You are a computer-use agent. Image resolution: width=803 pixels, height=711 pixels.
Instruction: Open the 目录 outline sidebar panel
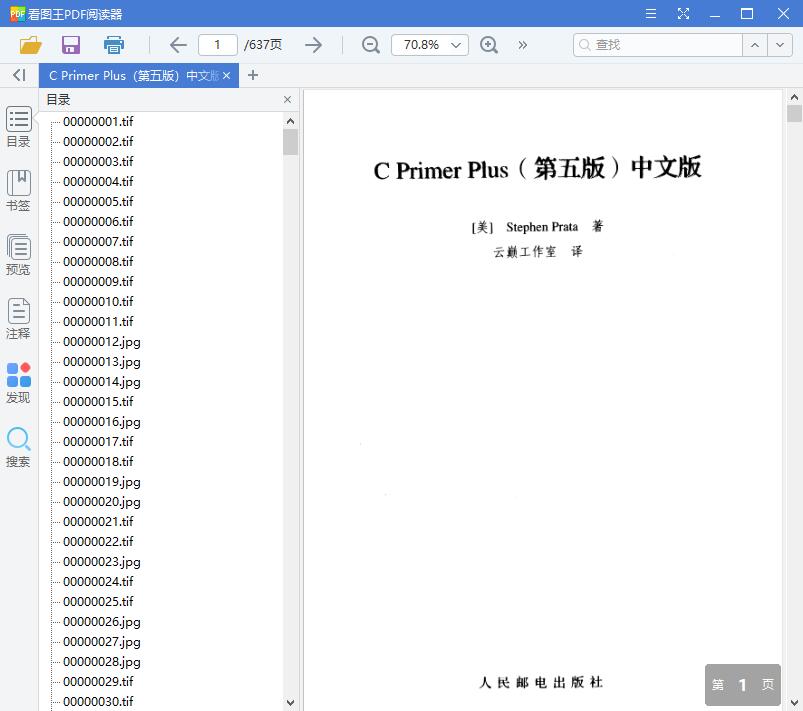(x=18, y=127)
